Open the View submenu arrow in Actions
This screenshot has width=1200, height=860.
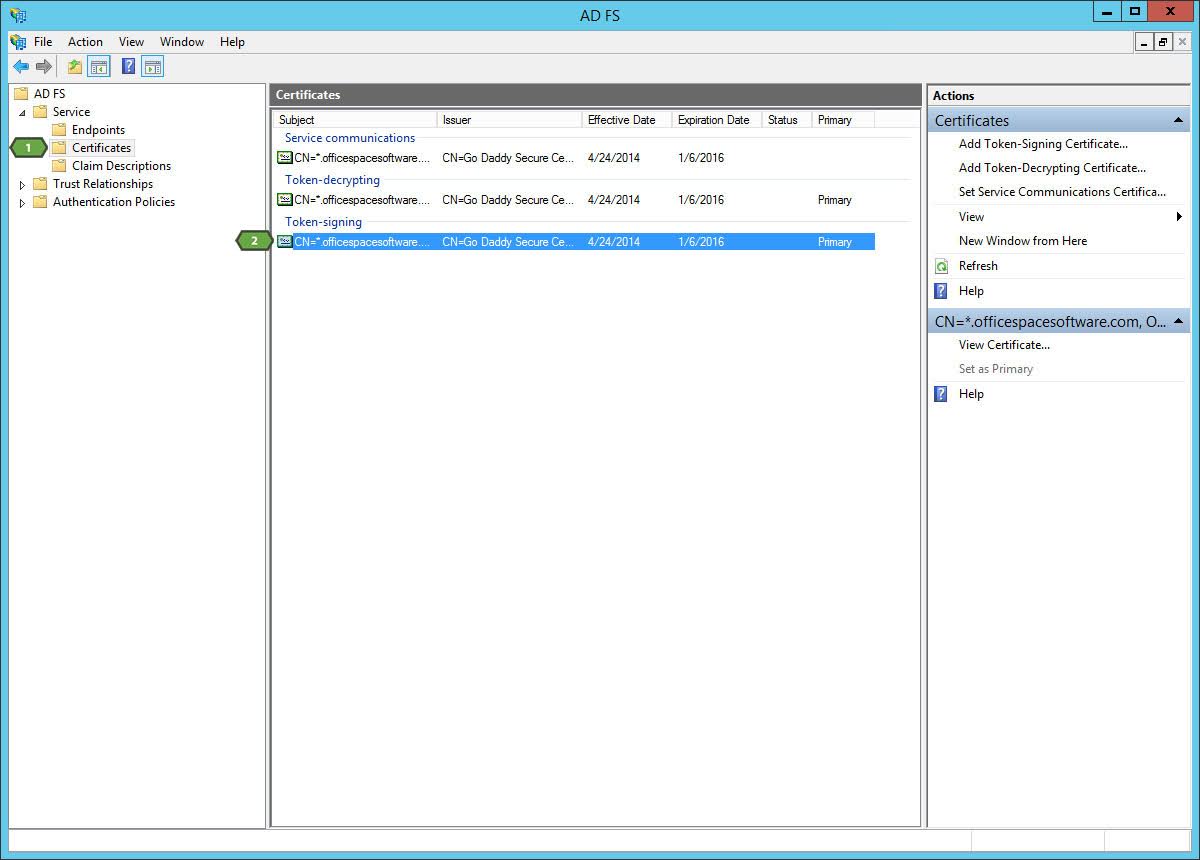point(1180,217)
